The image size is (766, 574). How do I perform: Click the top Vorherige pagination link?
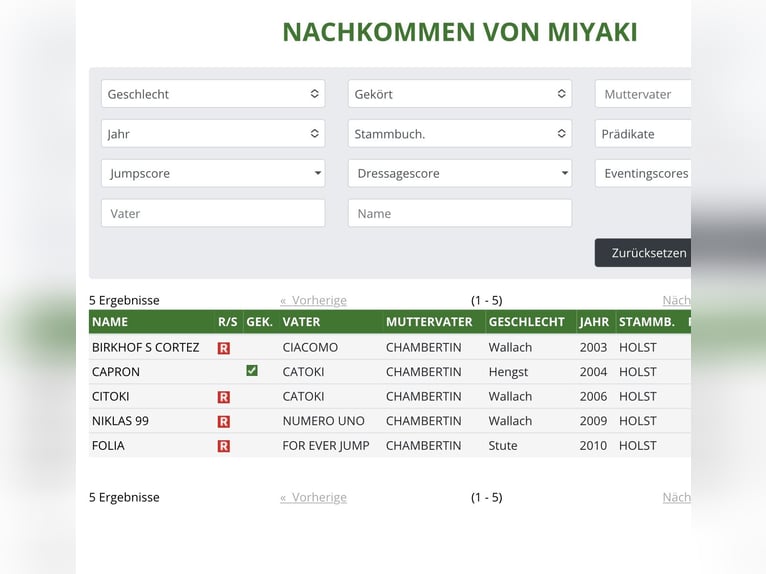pyautogui.click(x=314, y=300)
